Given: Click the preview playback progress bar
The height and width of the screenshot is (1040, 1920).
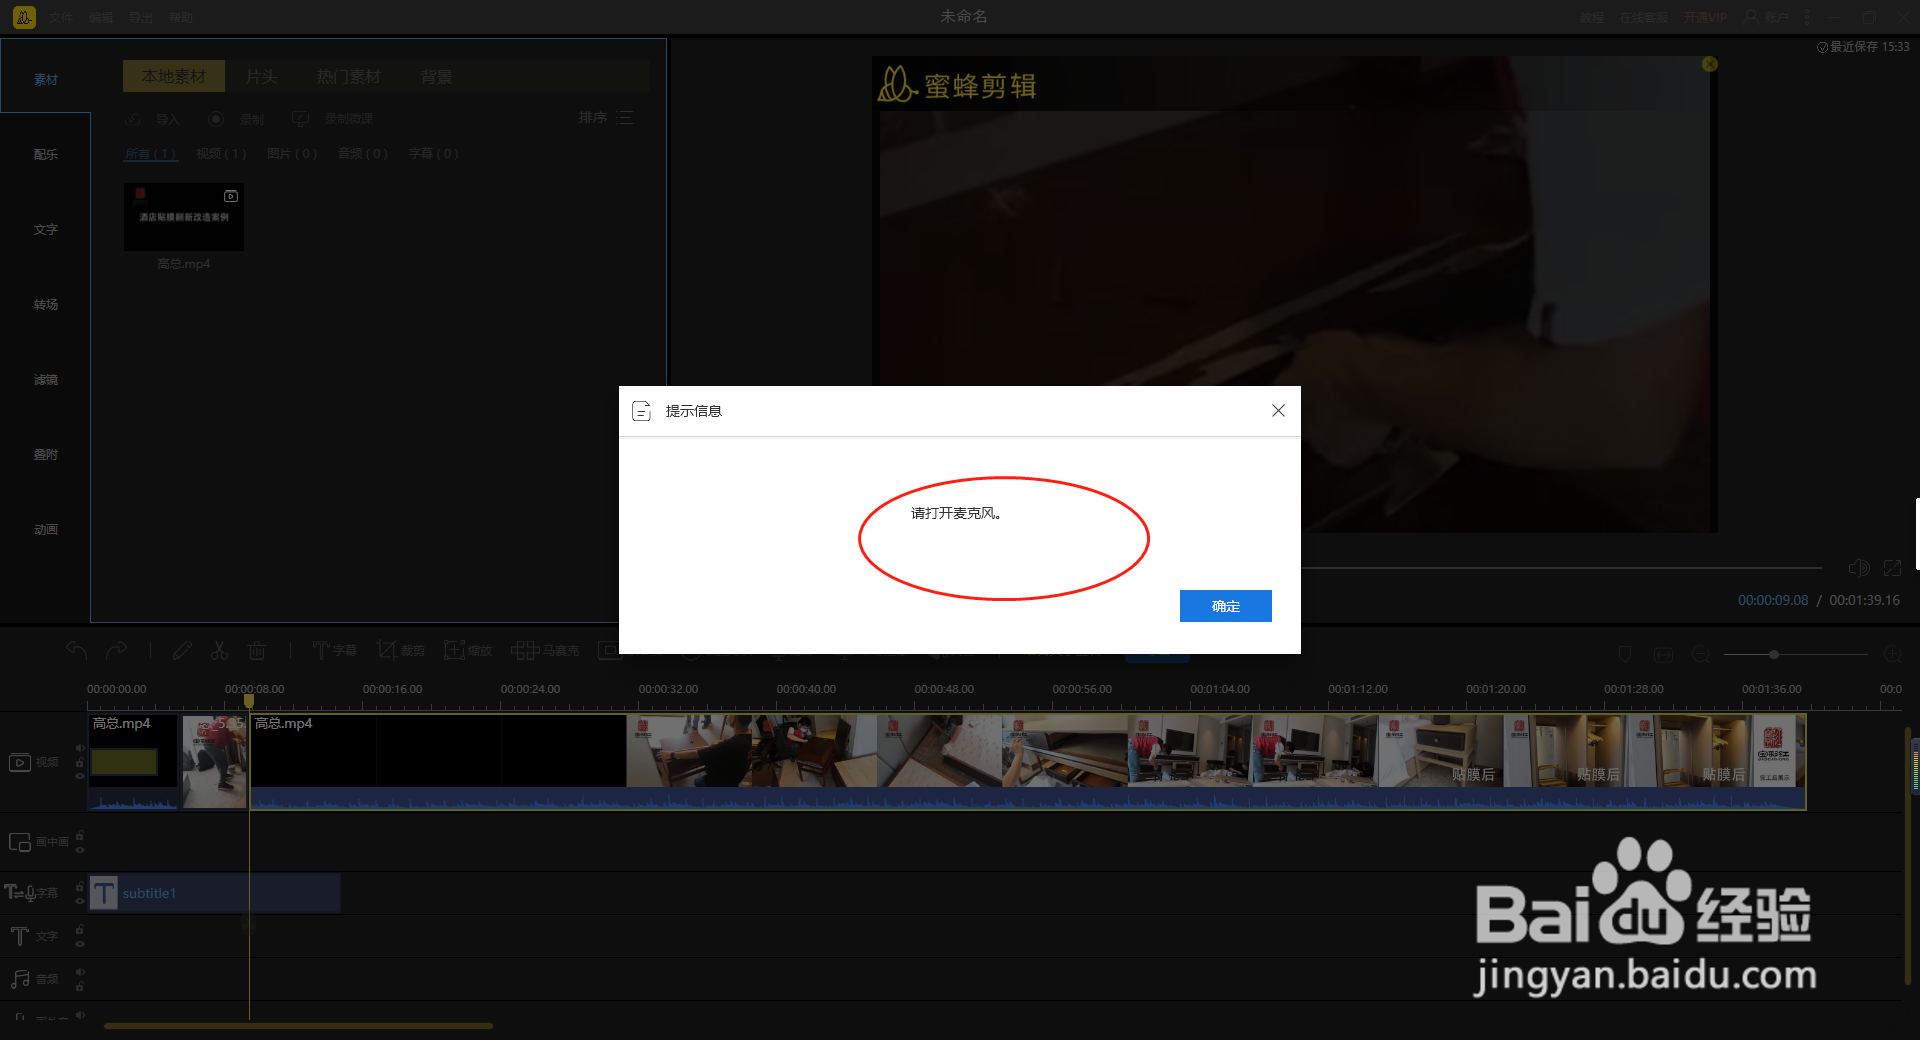Looking at the screenshot, I should [x=1561, y=568].
